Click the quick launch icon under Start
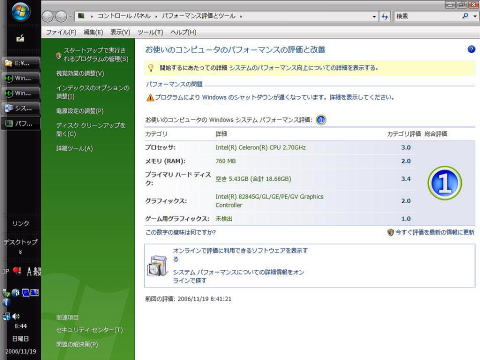480x360 pixels. [20, 39]
